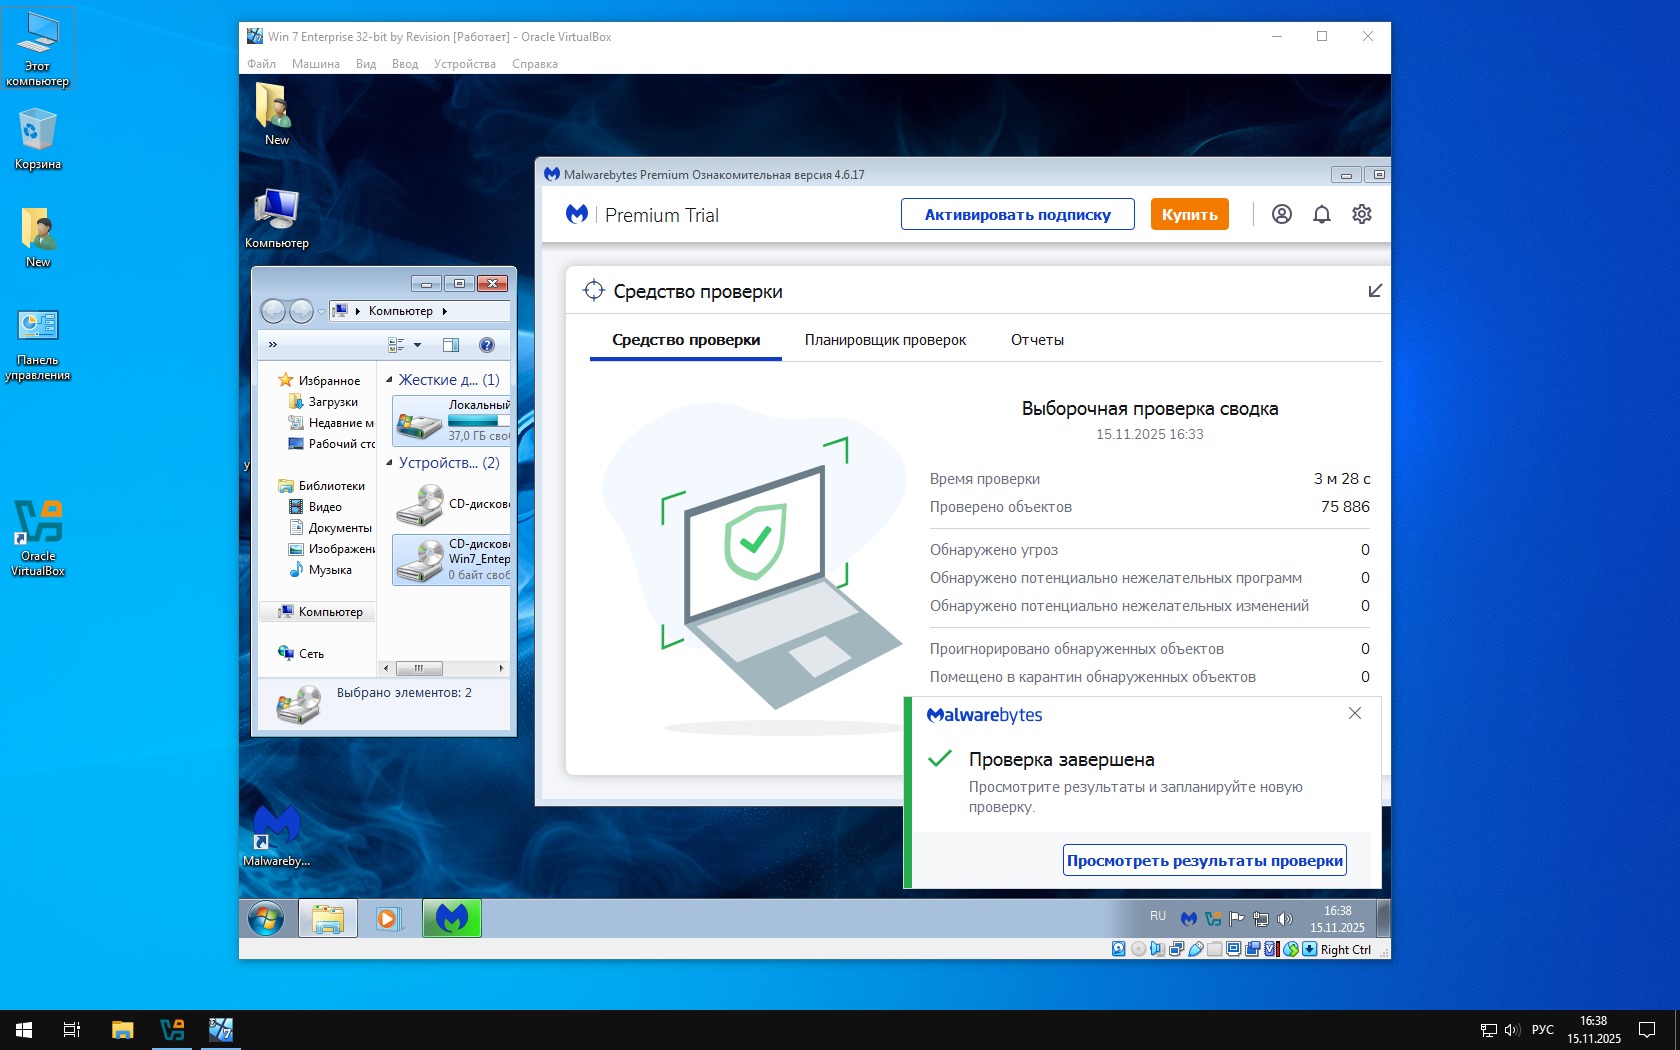Click the VirtualBox USB status icon
Image resolution: width=1680 pixels, height=1050 pixels.
(1195, 949)
